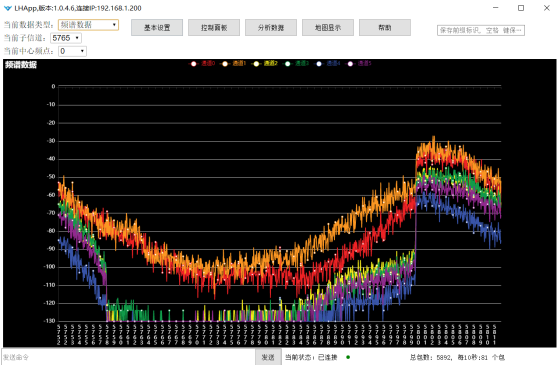Open the 帮助 help button
Screen dimensions: 560x365
click(x=385, y=28)
